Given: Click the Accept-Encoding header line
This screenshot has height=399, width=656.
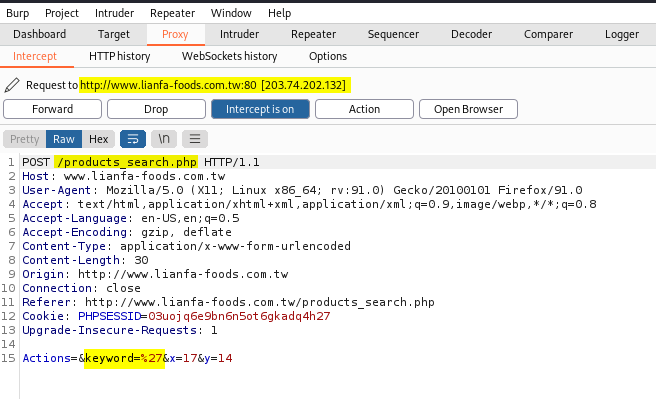Looking at the screenshot, I should (x=127, y=232).
